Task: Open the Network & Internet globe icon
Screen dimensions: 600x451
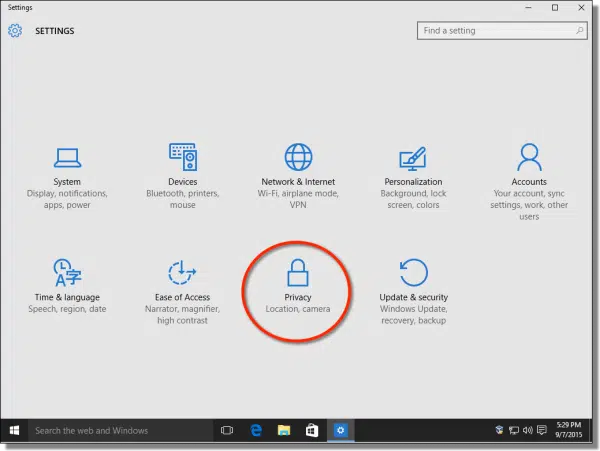Action: 298,157
